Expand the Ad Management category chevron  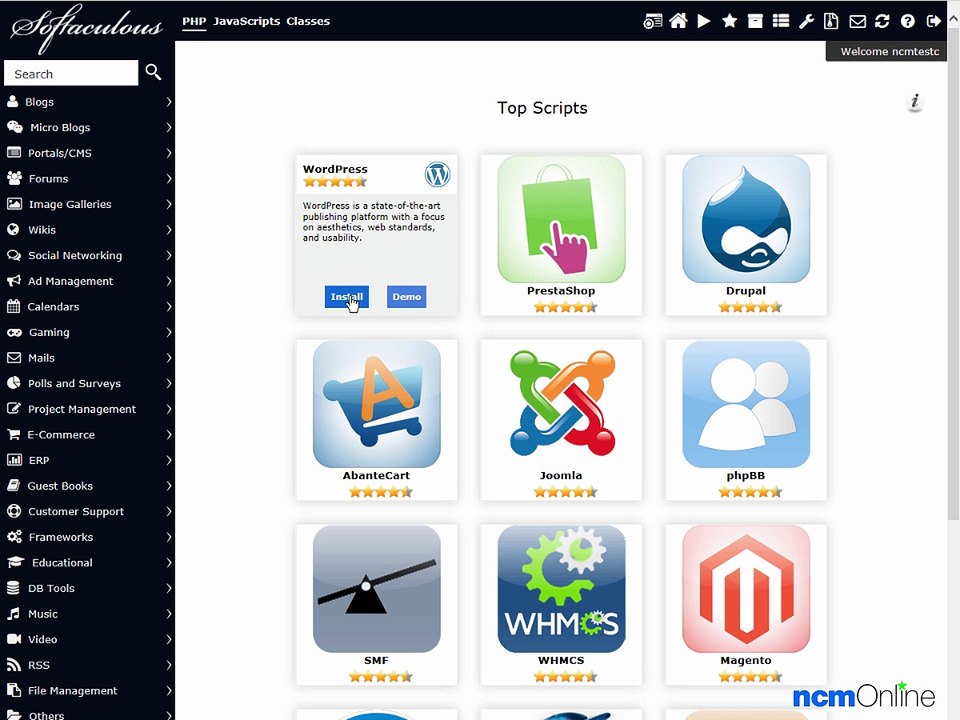(168, 281)
